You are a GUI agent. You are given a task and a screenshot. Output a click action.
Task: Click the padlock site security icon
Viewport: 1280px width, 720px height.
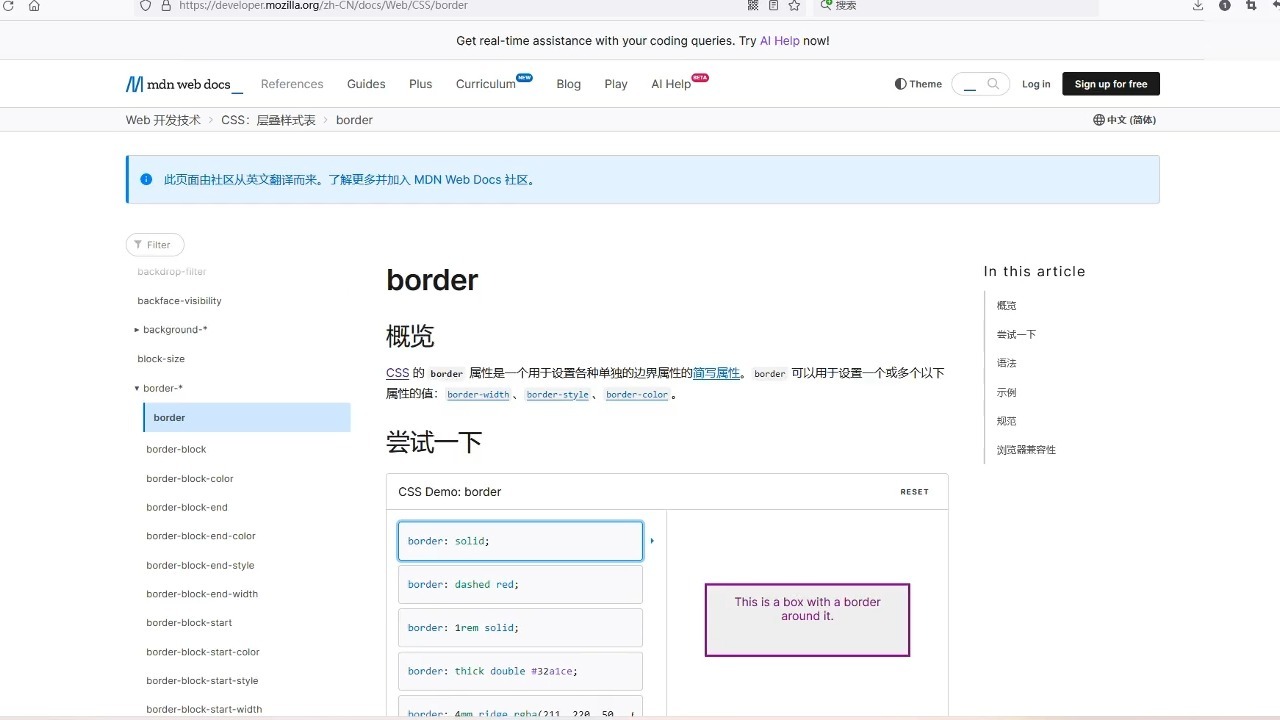tap(166, 6)
